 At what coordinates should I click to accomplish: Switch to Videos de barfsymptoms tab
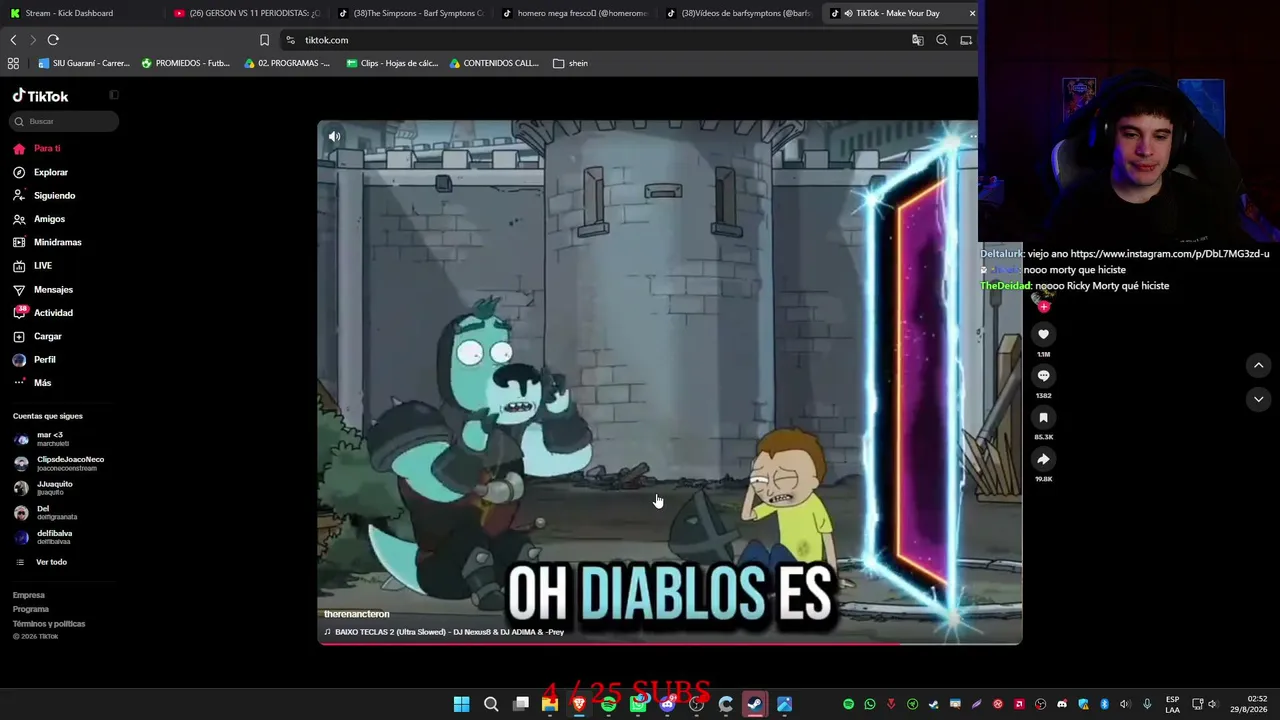click(x=738, y=13)
